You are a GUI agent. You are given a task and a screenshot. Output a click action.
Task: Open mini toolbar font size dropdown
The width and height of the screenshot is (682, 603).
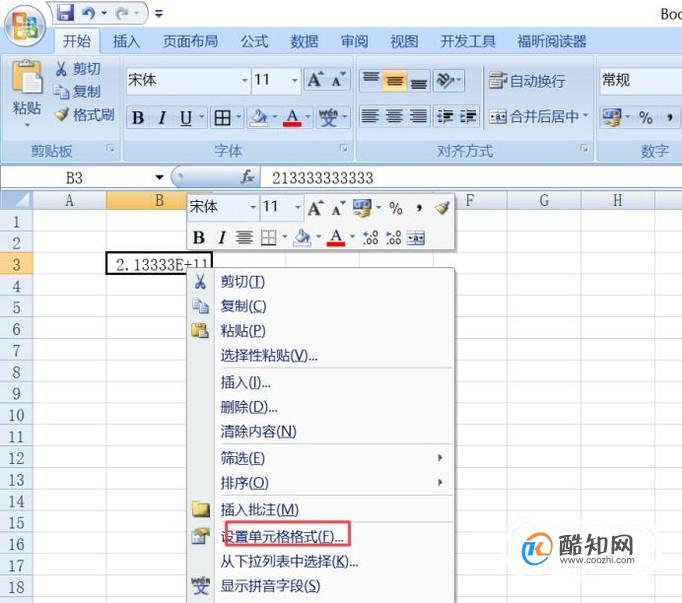pos(298,207)
